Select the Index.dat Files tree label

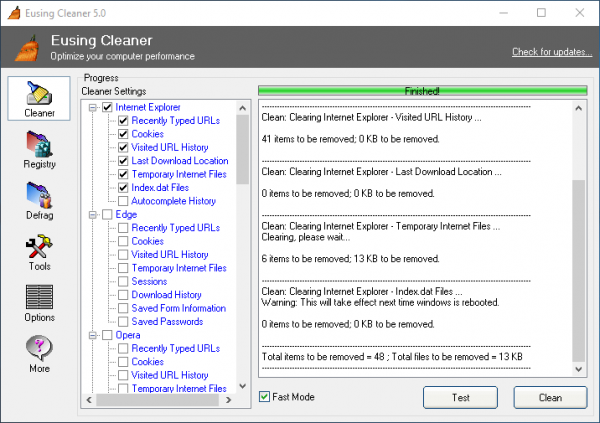[160, 188]
